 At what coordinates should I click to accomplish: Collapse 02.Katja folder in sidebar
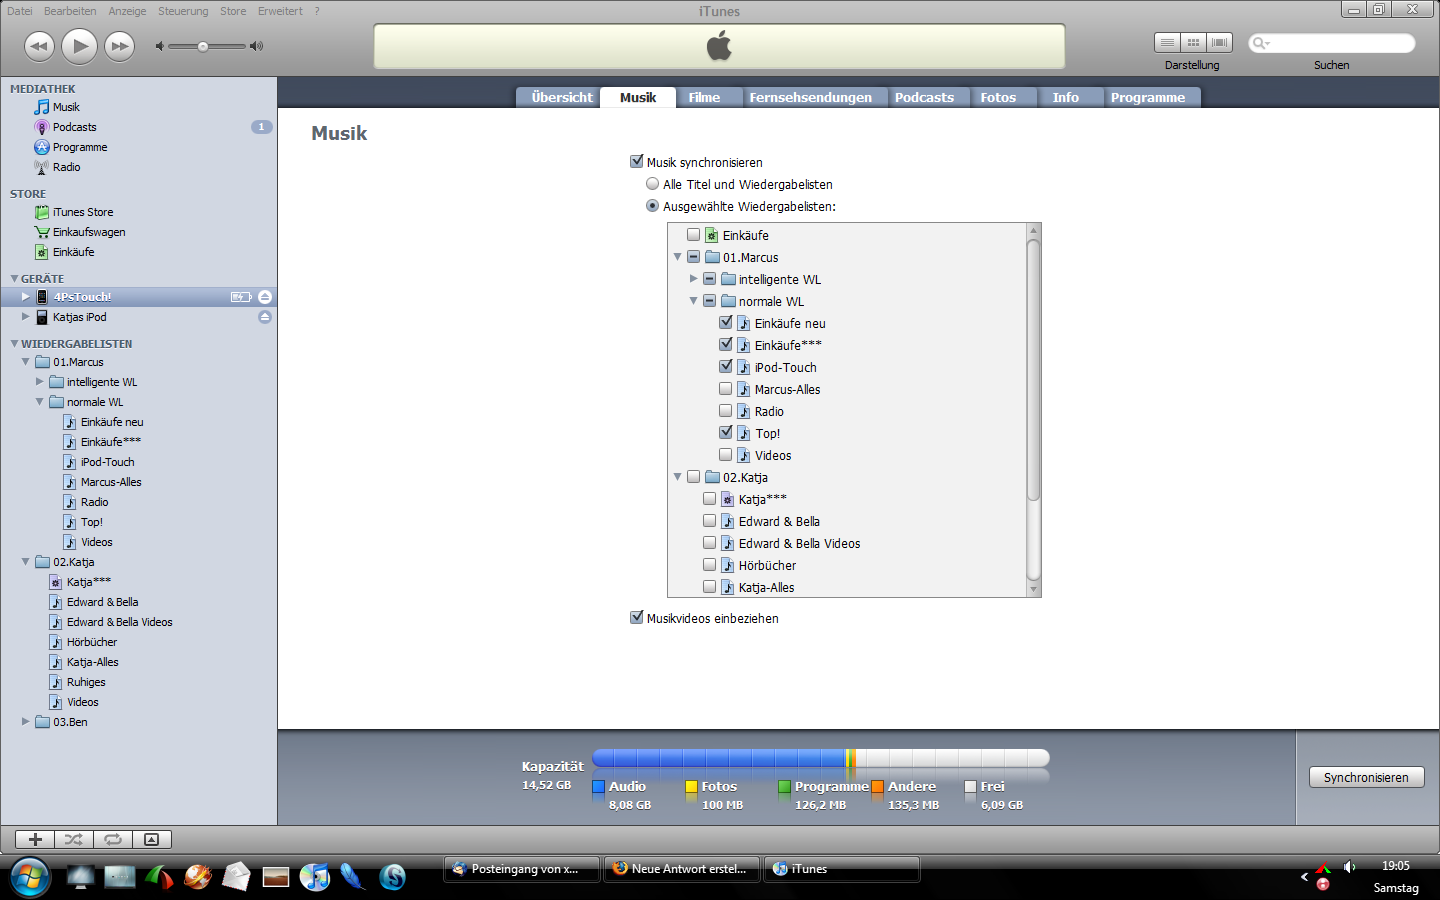(25, 562)
